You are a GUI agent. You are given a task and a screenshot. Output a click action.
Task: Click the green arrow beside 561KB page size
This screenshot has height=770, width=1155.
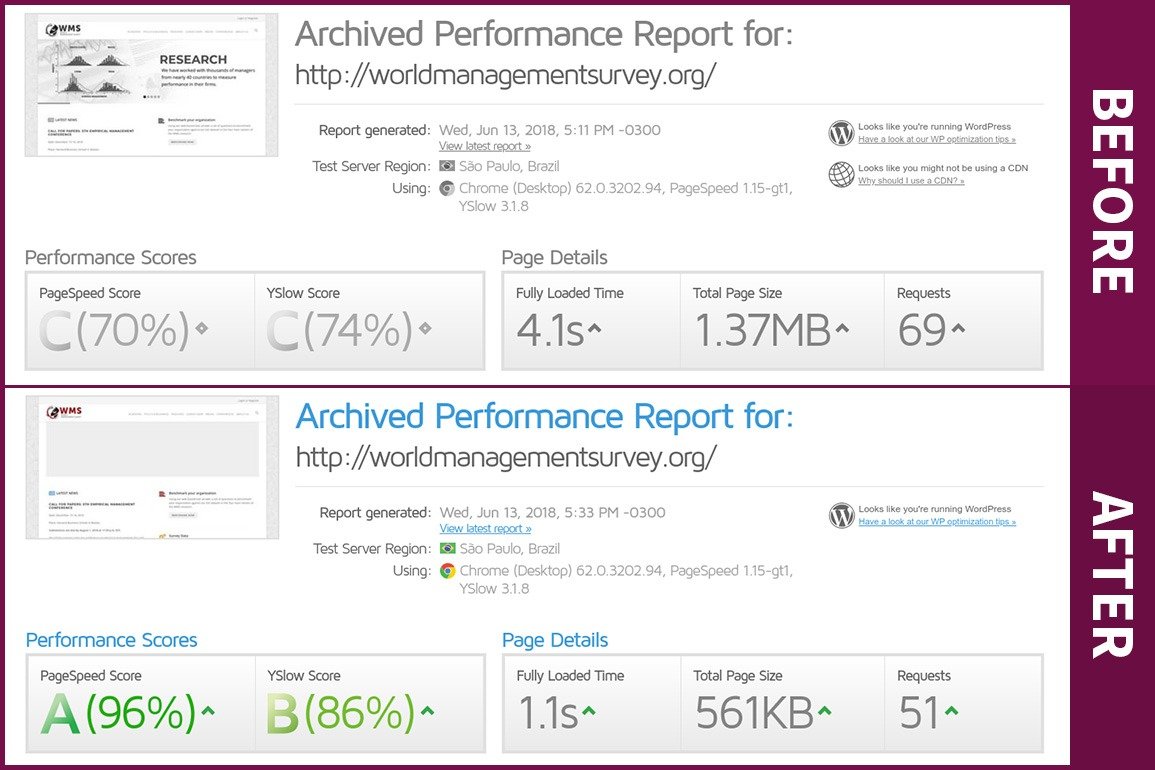tap(823, 711)
